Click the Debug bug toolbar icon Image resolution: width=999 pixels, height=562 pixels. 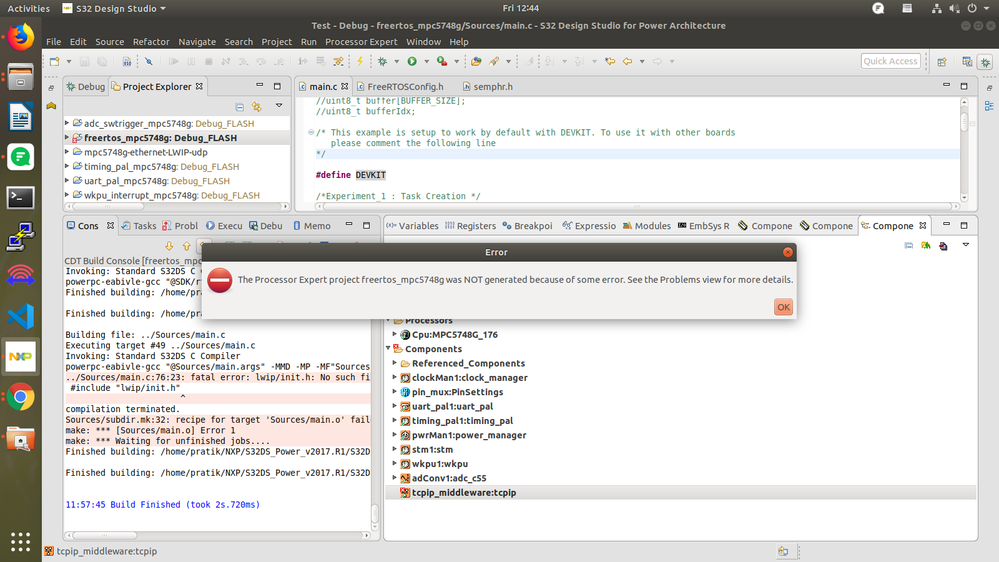(x=382, y=61)
